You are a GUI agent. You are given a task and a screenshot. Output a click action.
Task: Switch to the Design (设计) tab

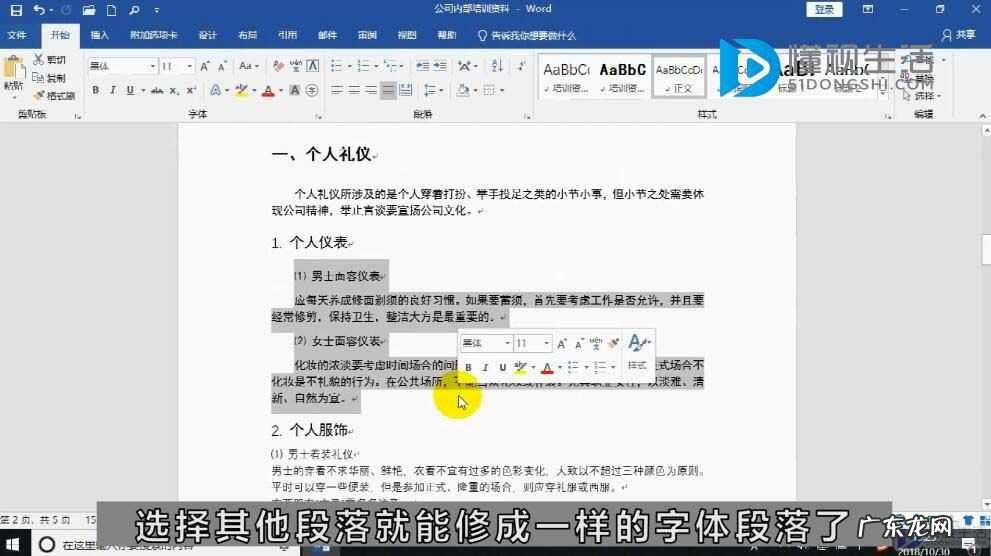tap(207, 35)
